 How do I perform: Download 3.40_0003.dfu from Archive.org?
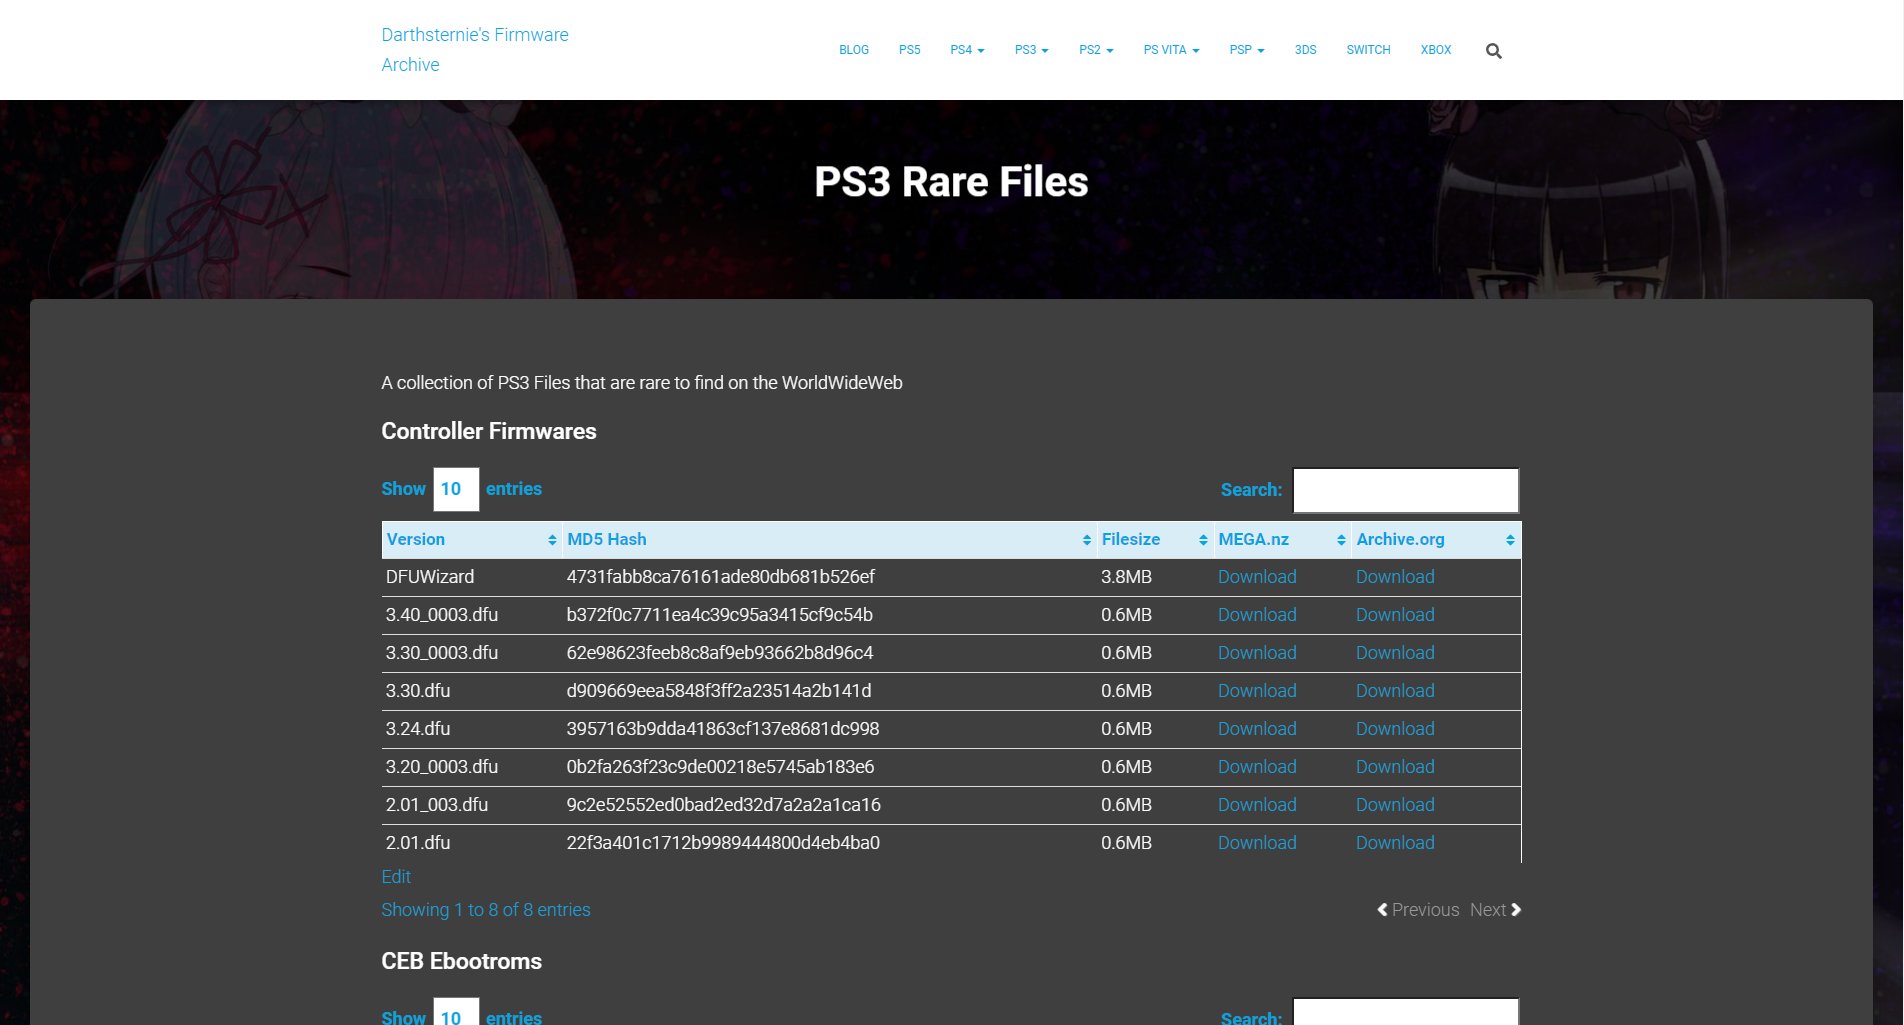click(1395, 615)
